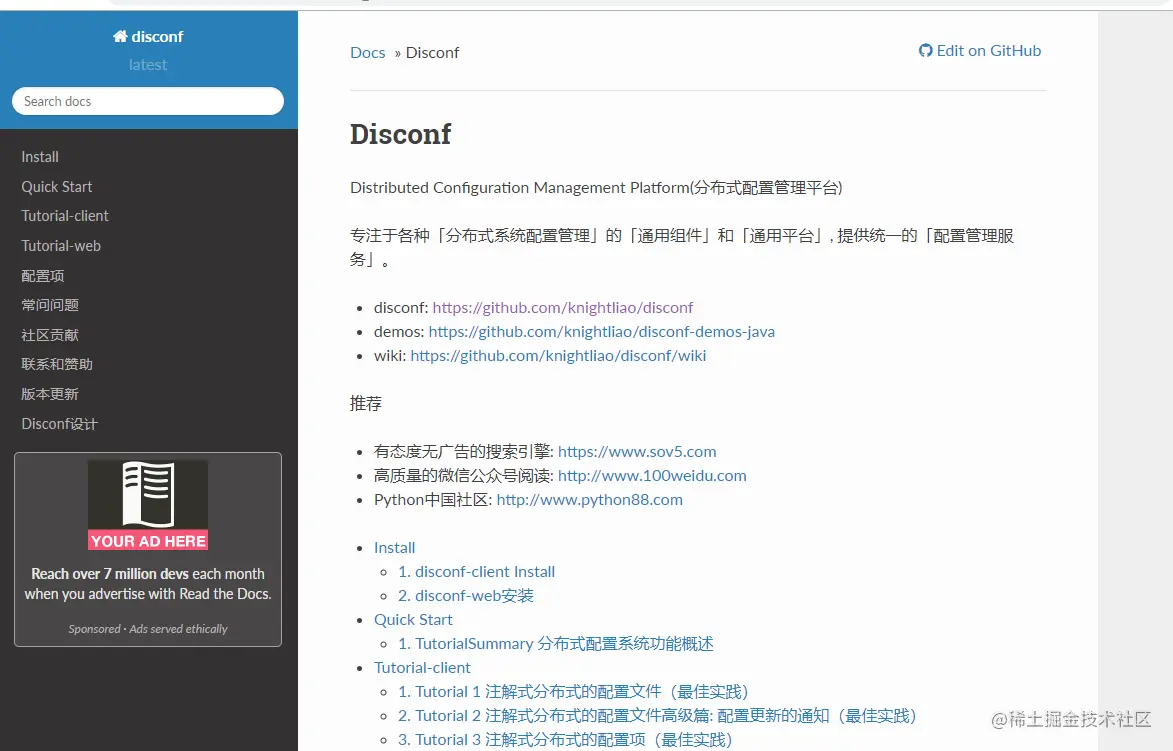Open 配置项 in the sidebar
The image size is (1173, 751).
[x=43, y=276]
